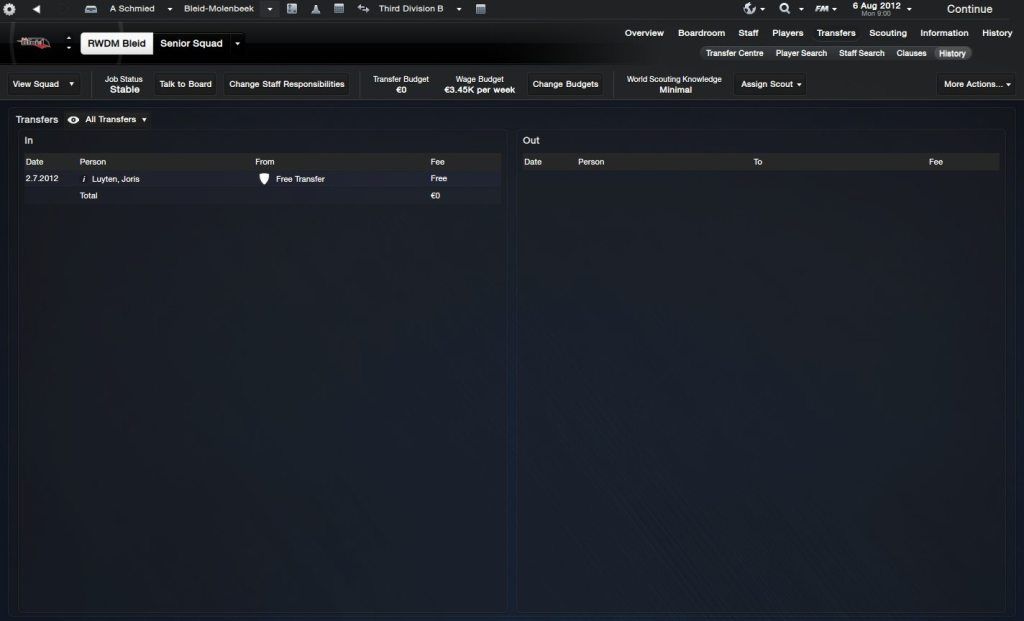The height and width of the screenshot is (621, 1024).
Task: Click the To column header
Action: pos(758,162)
